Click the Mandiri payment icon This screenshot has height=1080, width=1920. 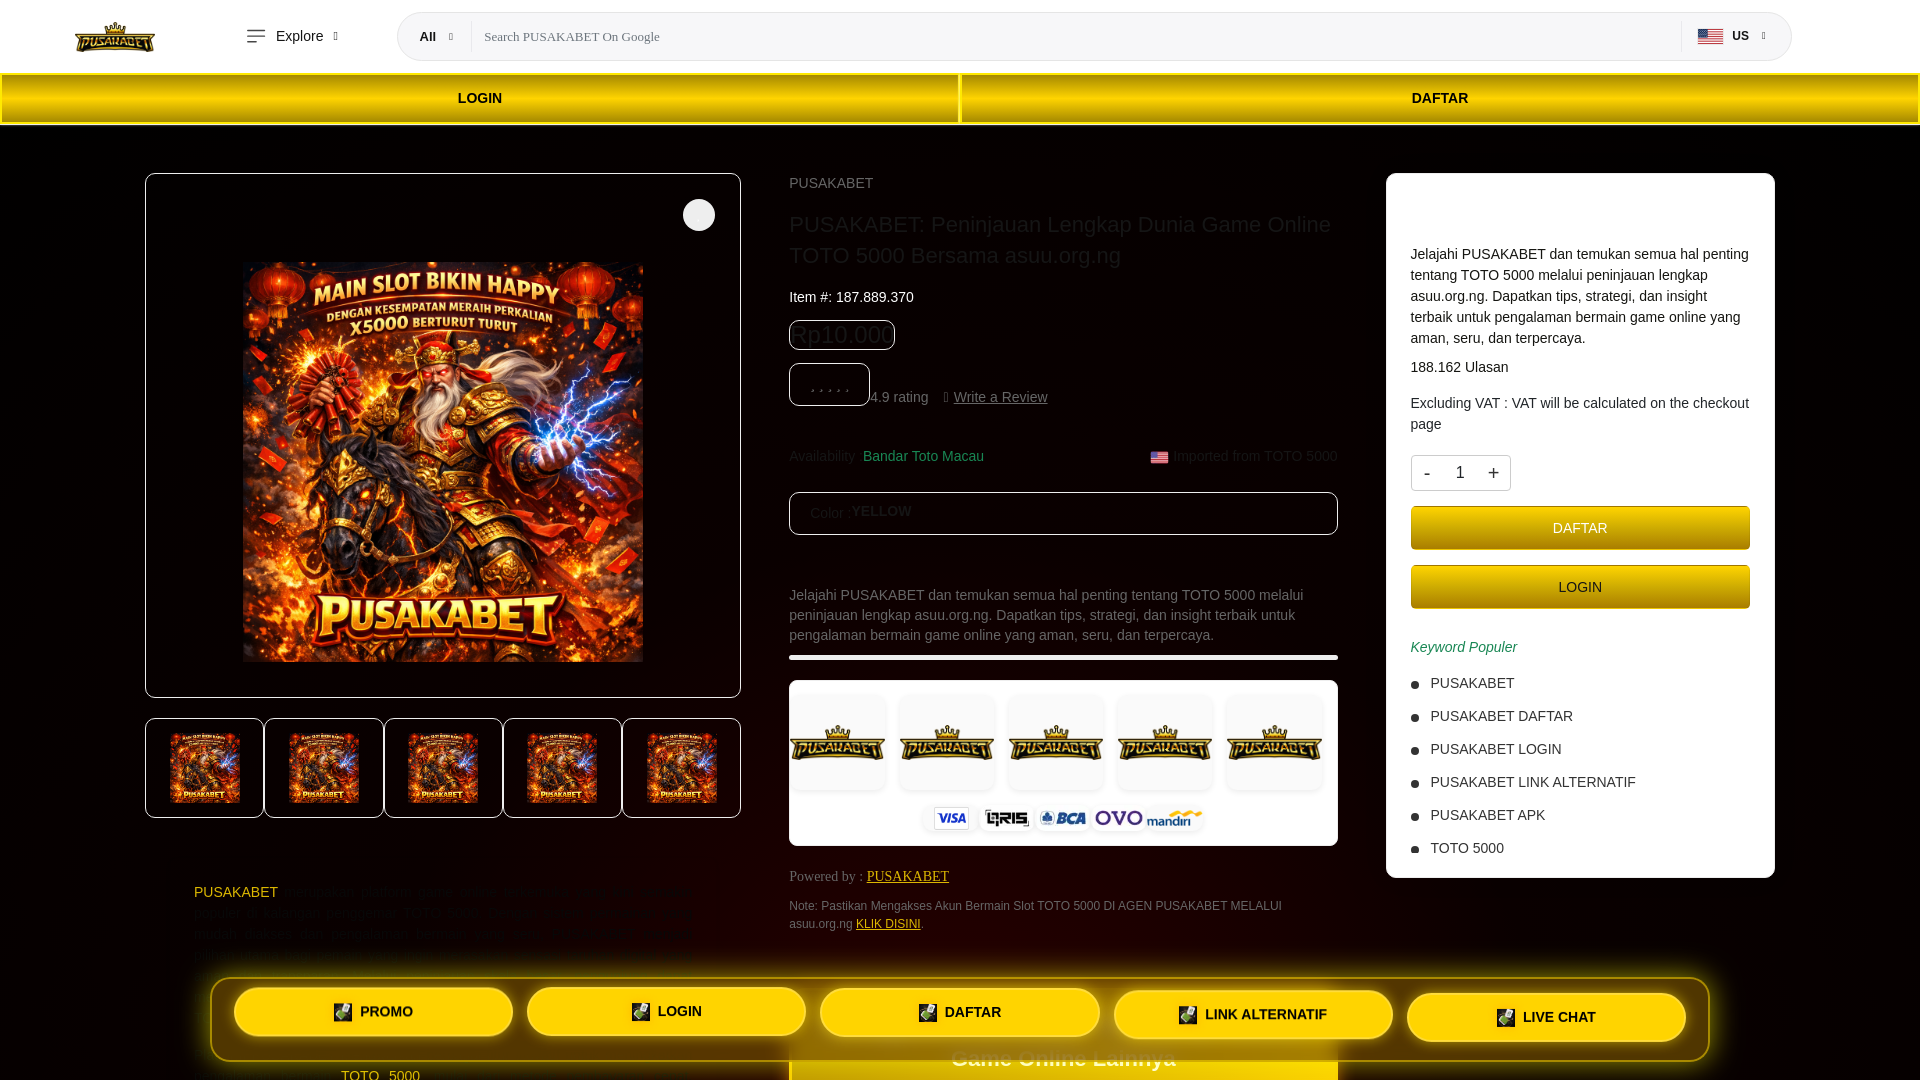[1174, 818]
